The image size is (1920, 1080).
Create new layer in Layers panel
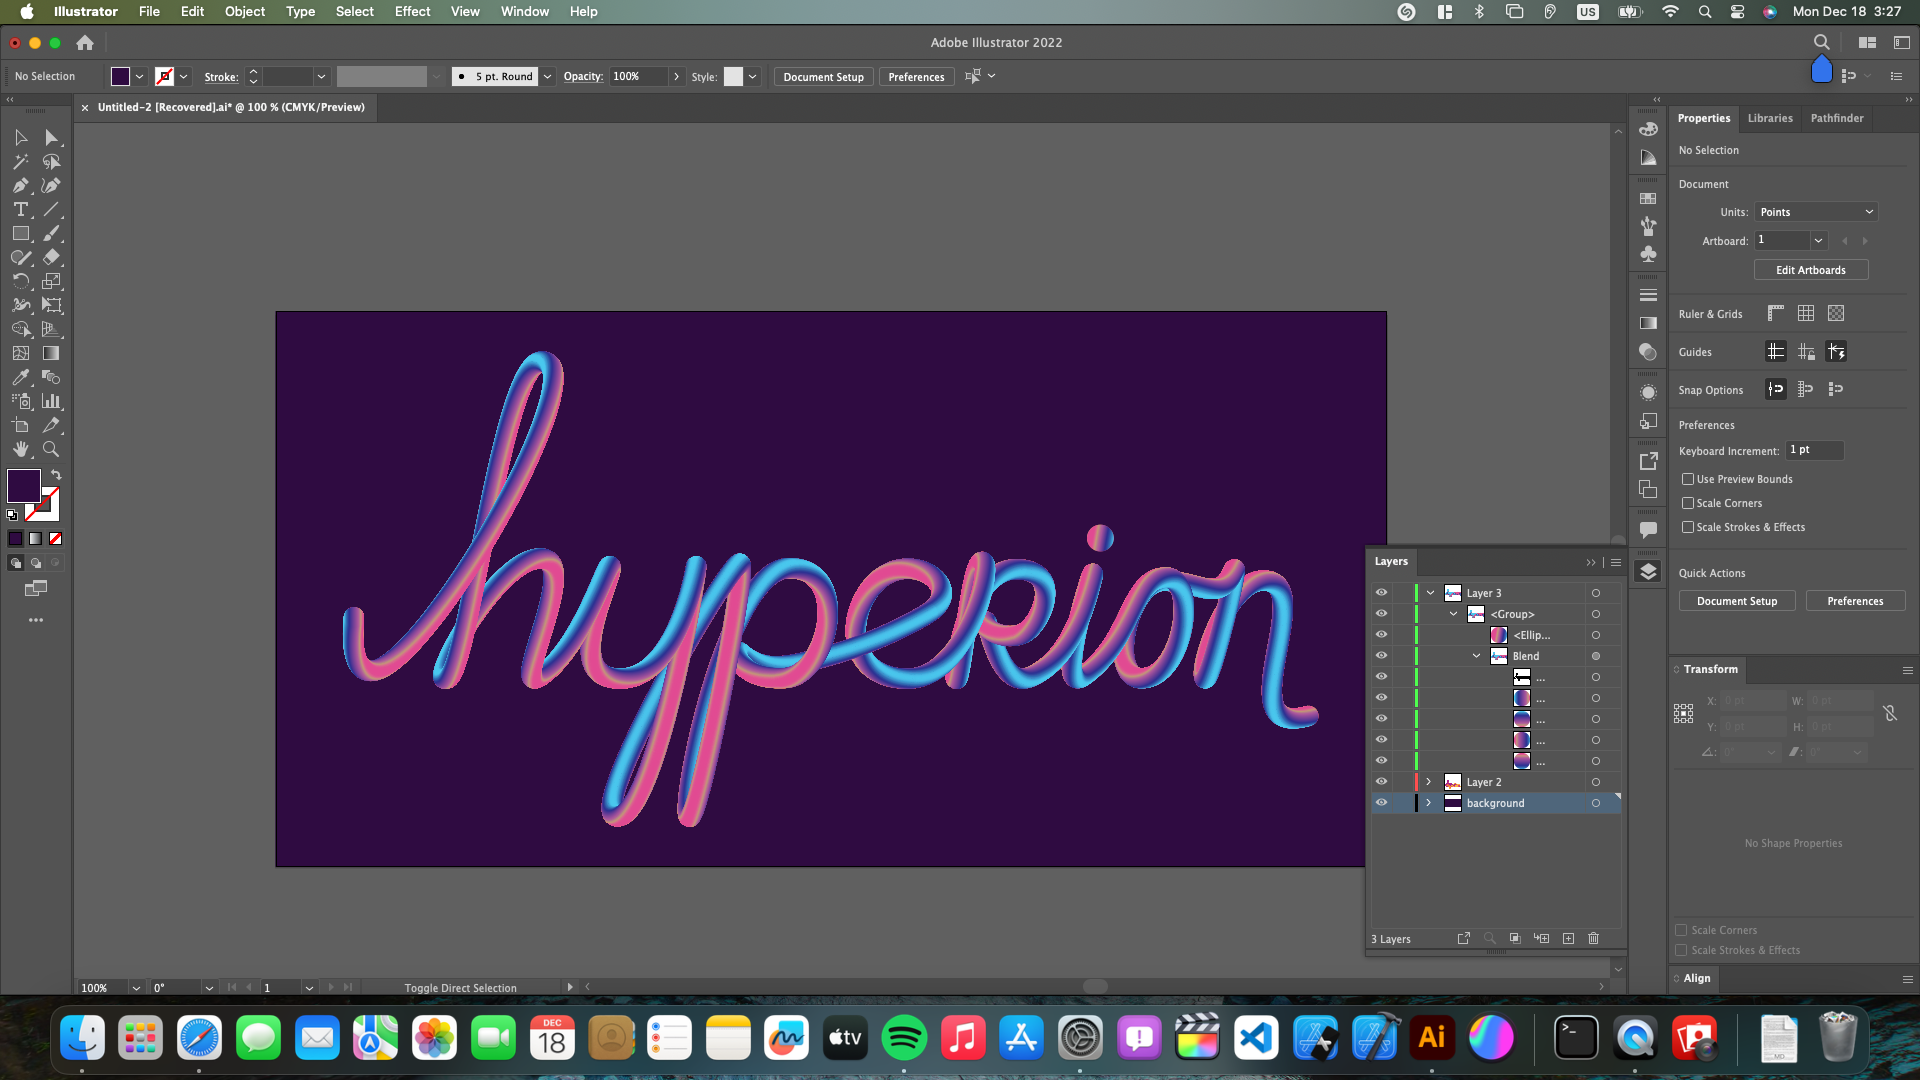1568,939
